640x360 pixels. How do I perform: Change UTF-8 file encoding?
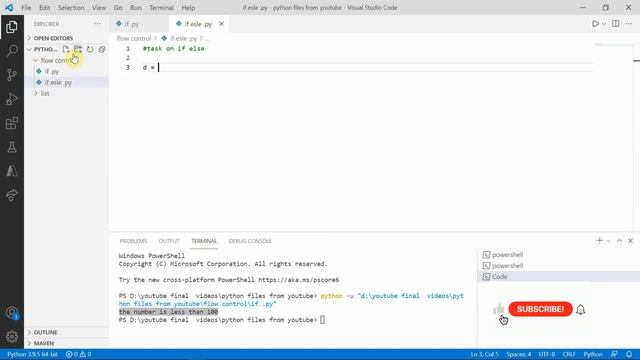(547, 354)
